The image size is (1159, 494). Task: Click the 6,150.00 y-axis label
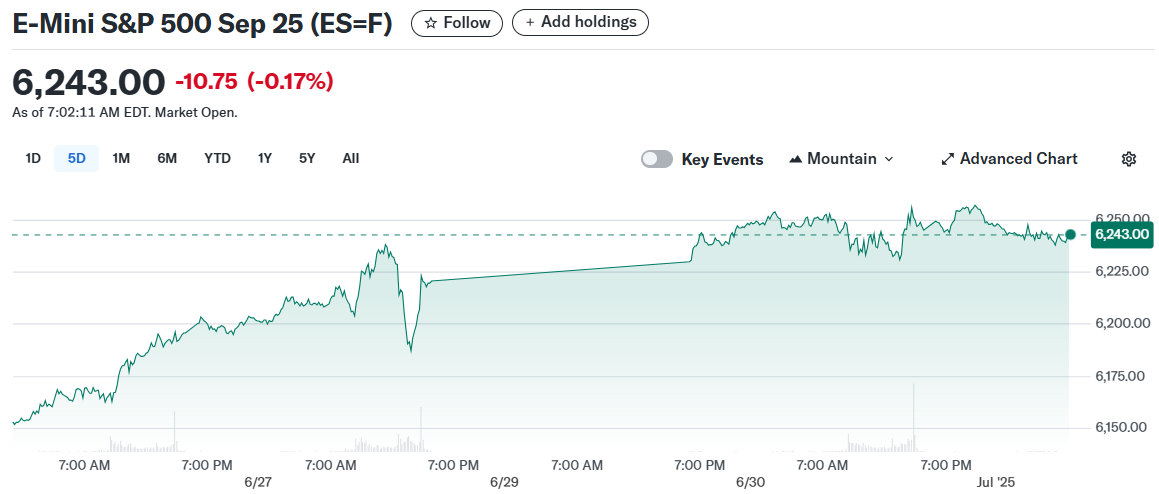pos(1122,427)
